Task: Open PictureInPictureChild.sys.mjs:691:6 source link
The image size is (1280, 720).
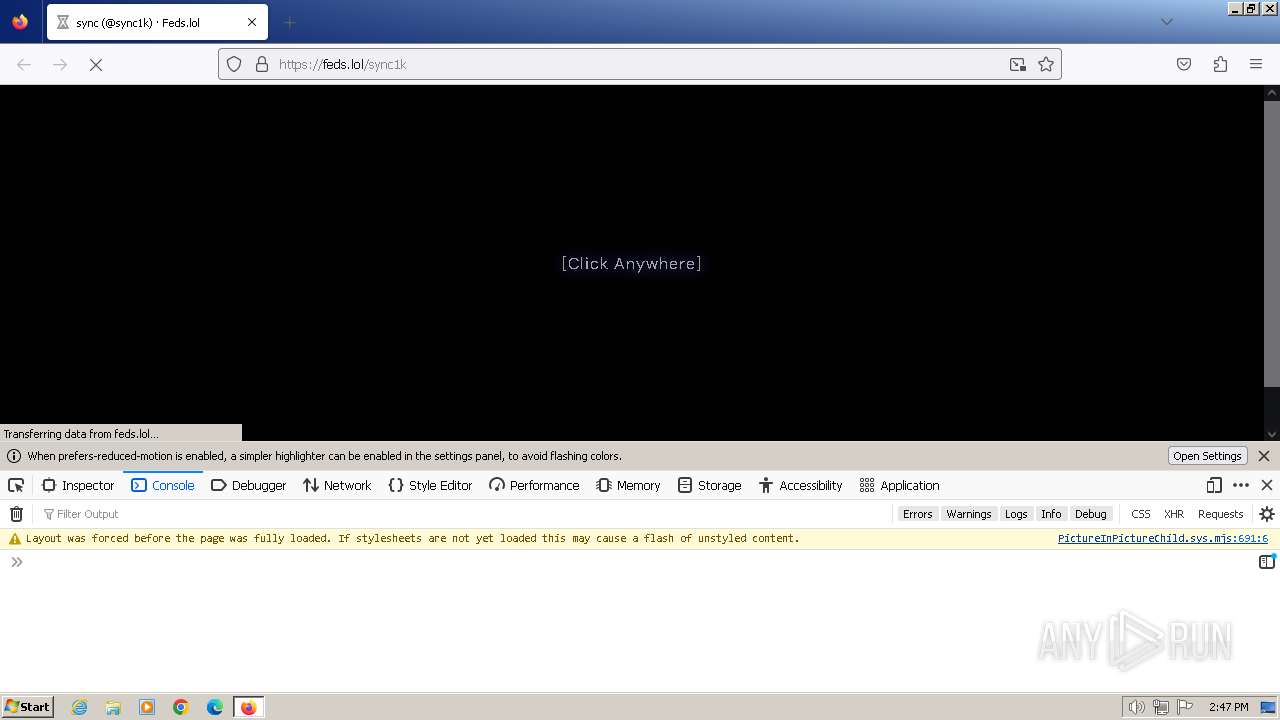Action: (x=1163, y=538)
